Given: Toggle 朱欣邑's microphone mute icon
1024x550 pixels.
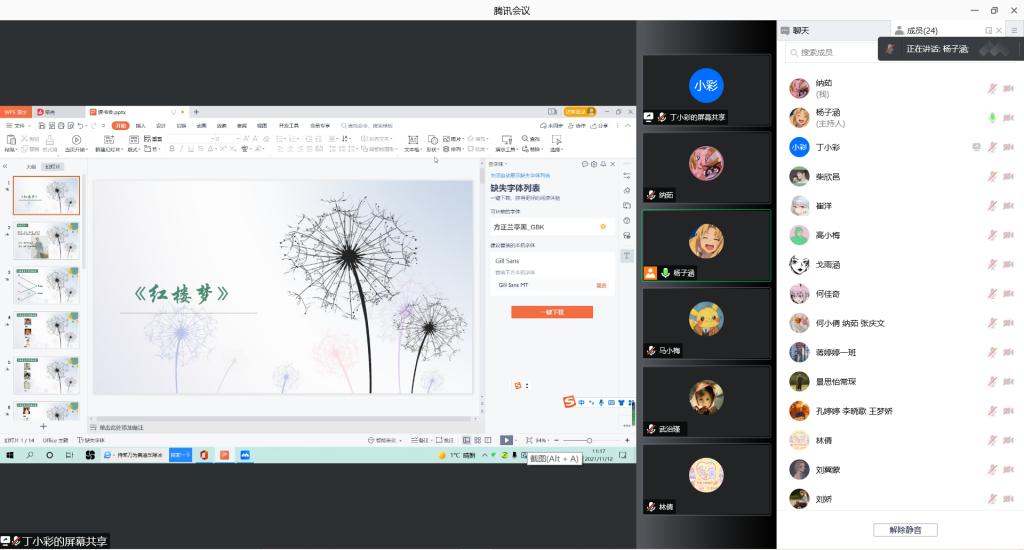Looking at the screenshot, I should (x=992, y=177).
